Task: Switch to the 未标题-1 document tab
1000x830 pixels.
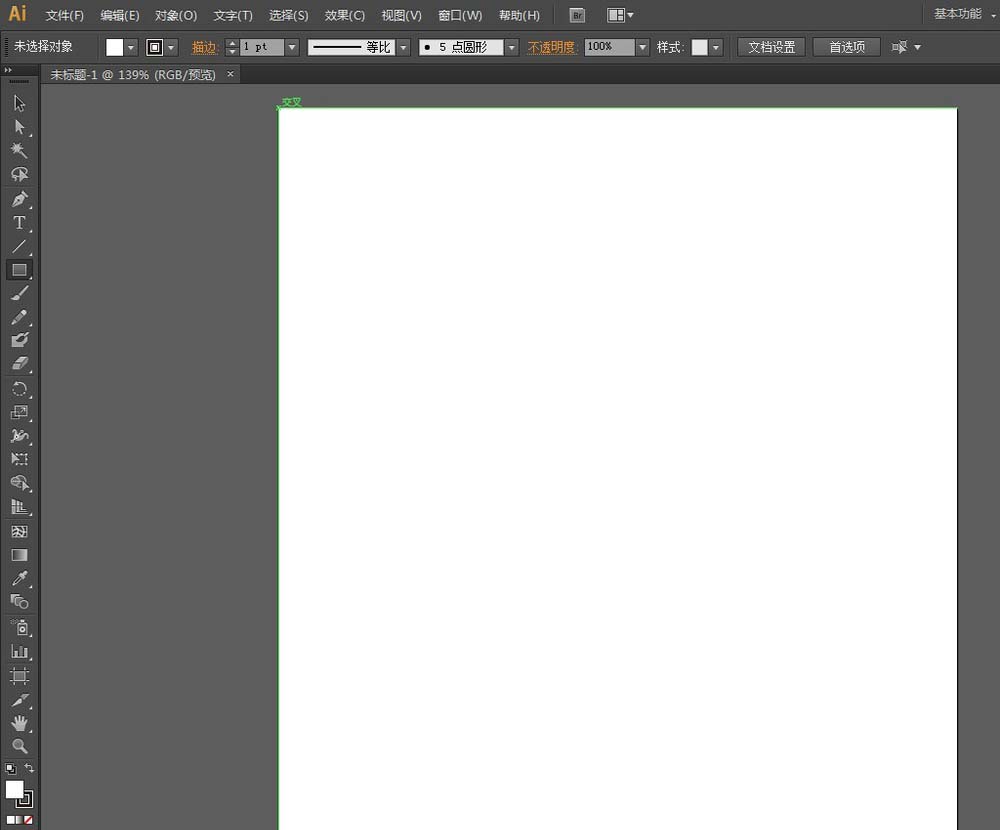Action: [133, 75]
